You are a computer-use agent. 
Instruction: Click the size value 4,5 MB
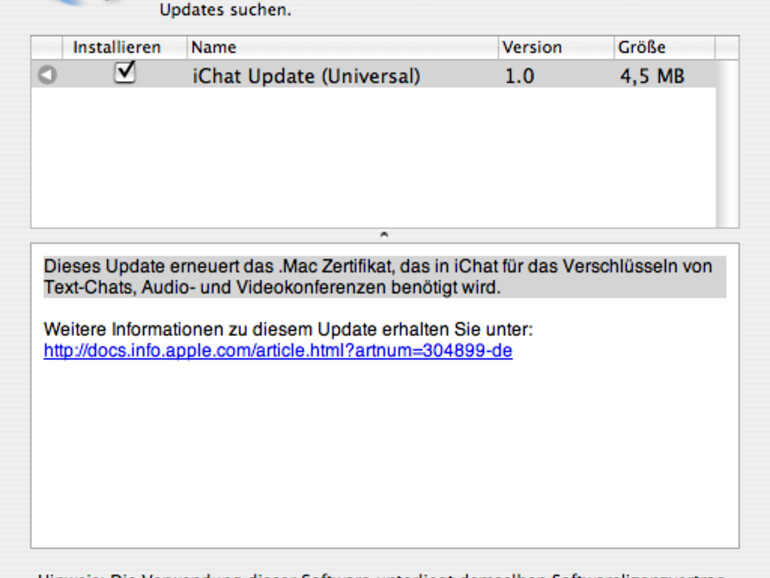pyautogui.click(x=652, y=77)
